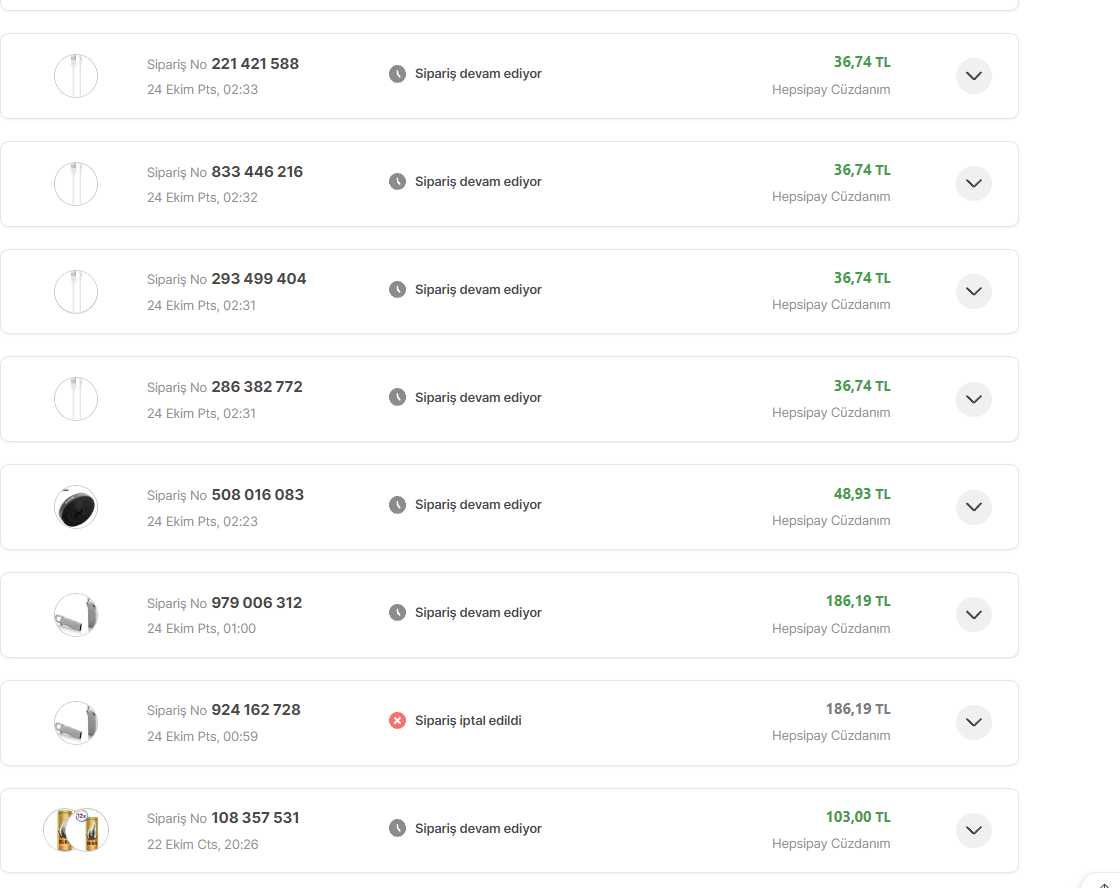Open chevron for order 286 382 772

(973, 399)
